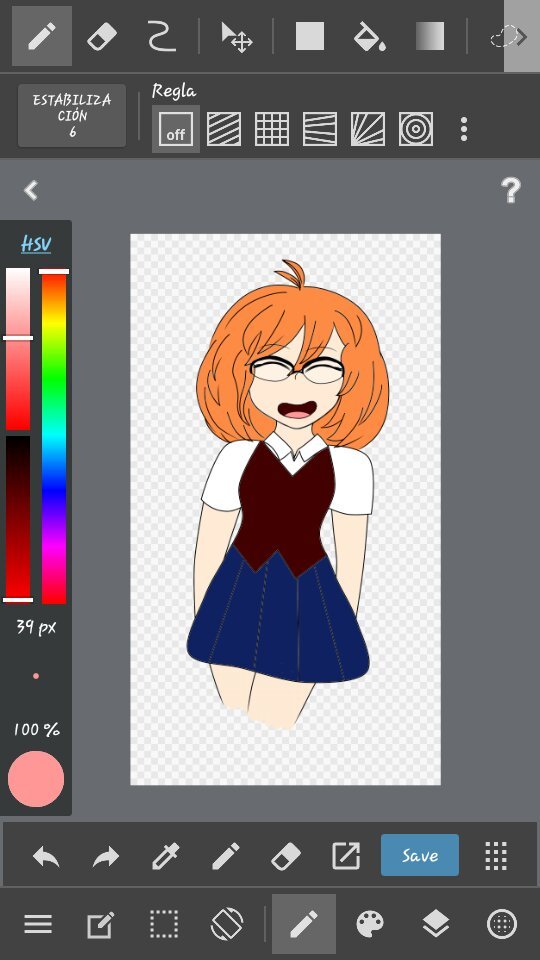
Task: Select the Fill bucket tool
Action: coord(369,36)
